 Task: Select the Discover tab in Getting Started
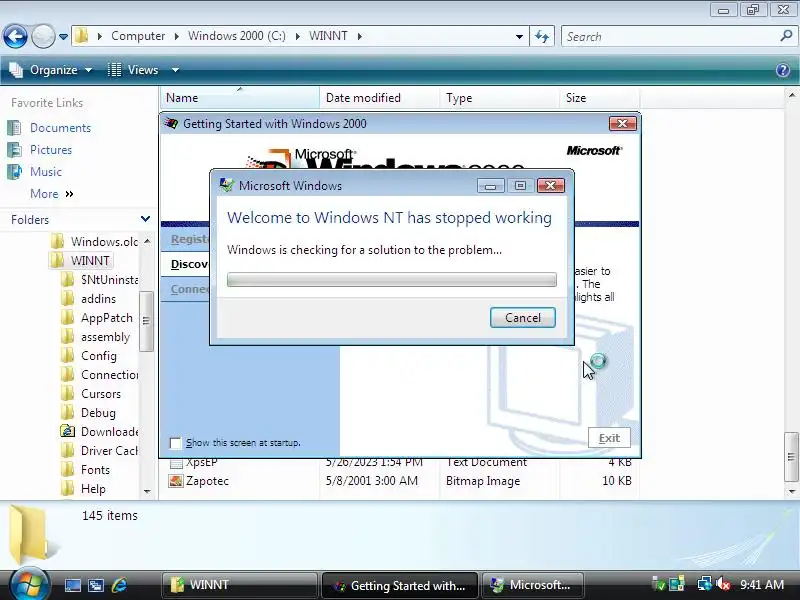tap(188, 264)
